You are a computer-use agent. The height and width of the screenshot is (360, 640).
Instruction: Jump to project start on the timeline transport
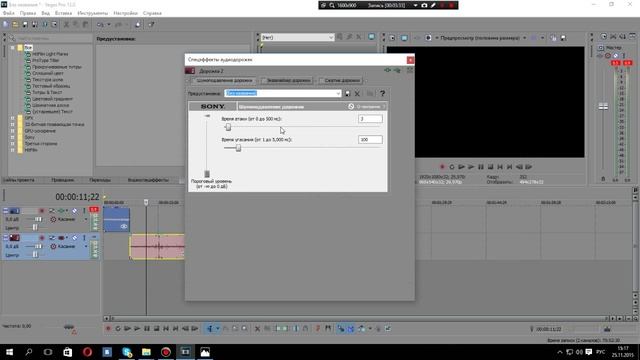point(166,329)
